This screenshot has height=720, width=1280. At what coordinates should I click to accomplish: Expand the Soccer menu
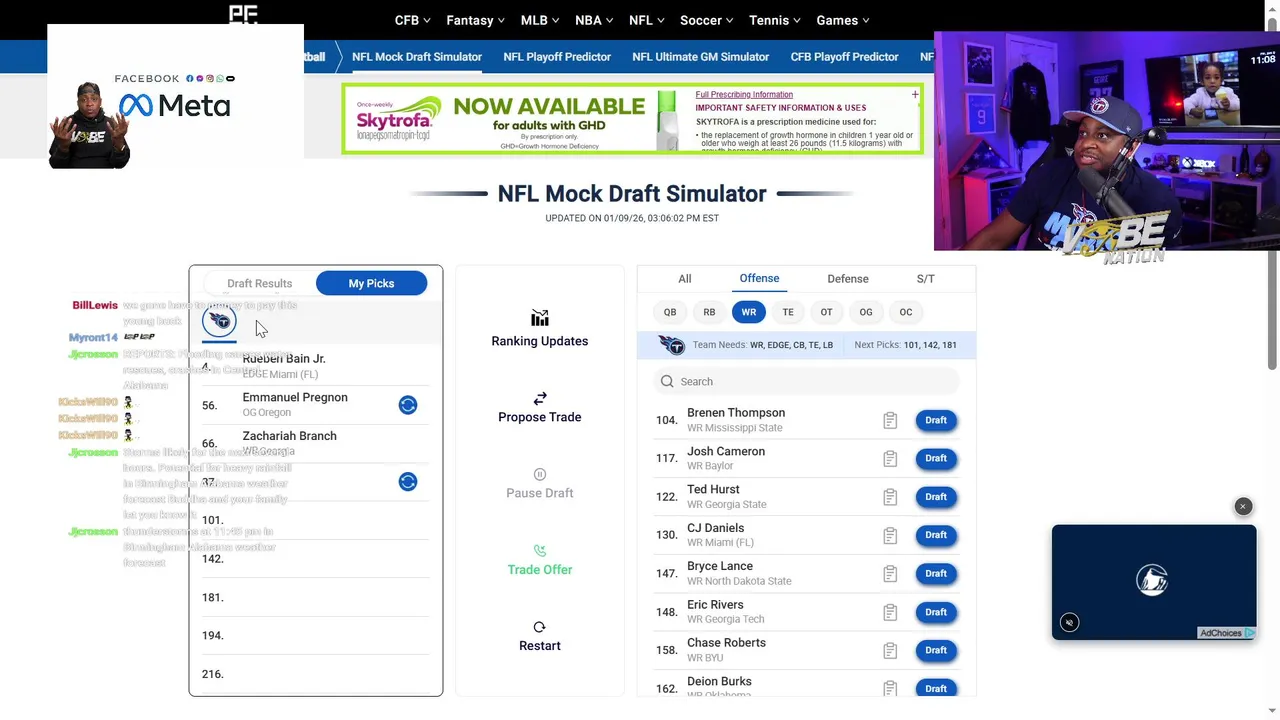click(707, 20)
